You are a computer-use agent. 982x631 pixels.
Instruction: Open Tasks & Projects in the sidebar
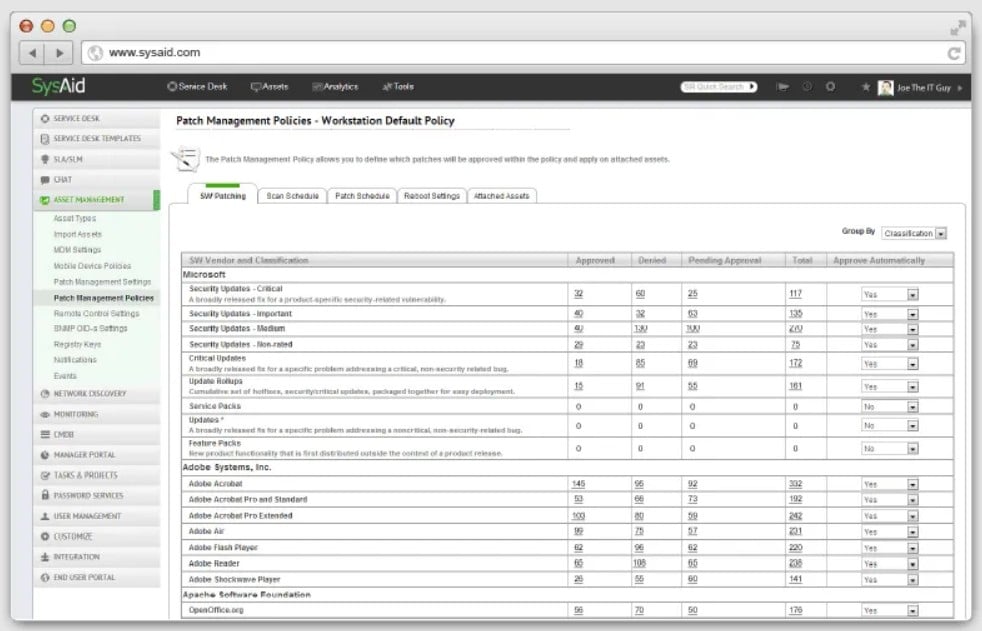96,475
